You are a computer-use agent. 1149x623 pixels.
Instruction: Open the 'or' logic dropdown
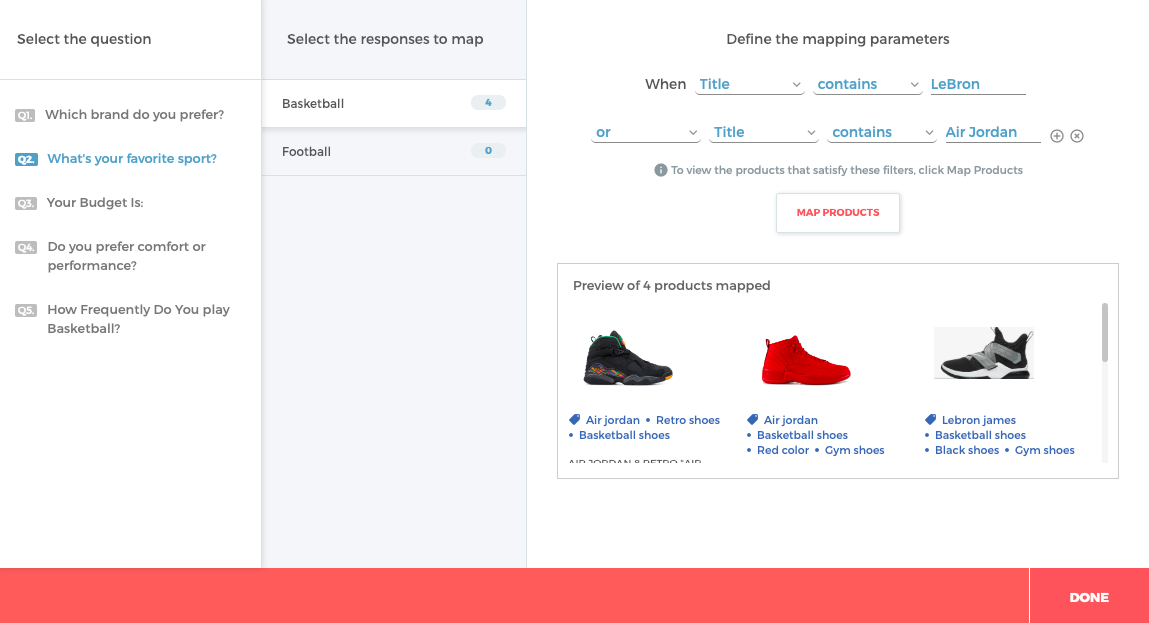point(646,133)
